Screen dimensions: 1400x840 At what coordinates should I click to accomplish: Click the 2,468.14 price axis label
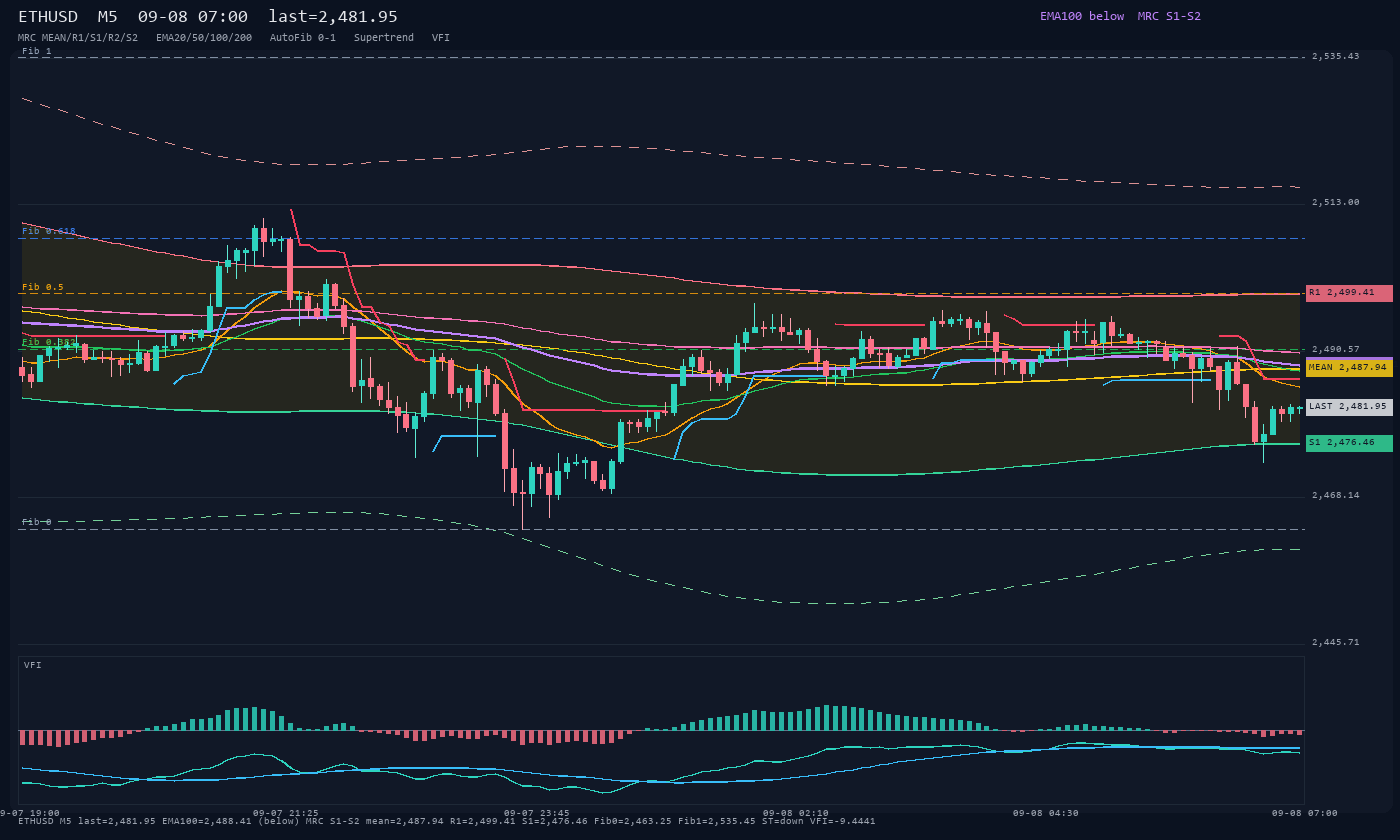(1336, 495)
